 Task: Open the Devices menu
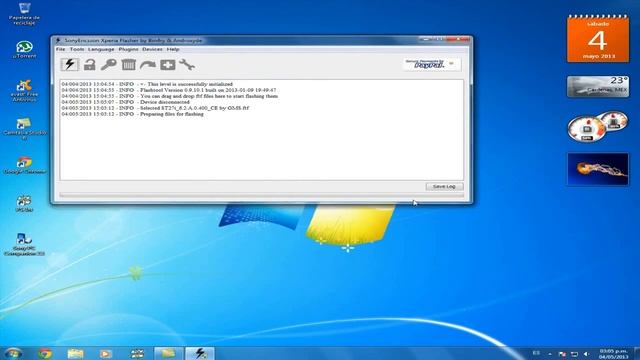pos(152,49)
